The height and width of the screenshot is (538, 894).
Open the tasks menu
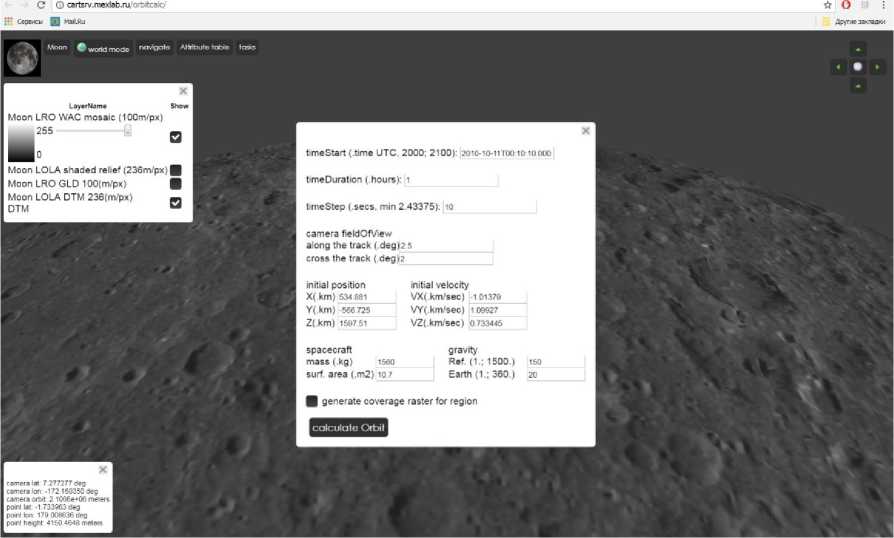point(247,47)
